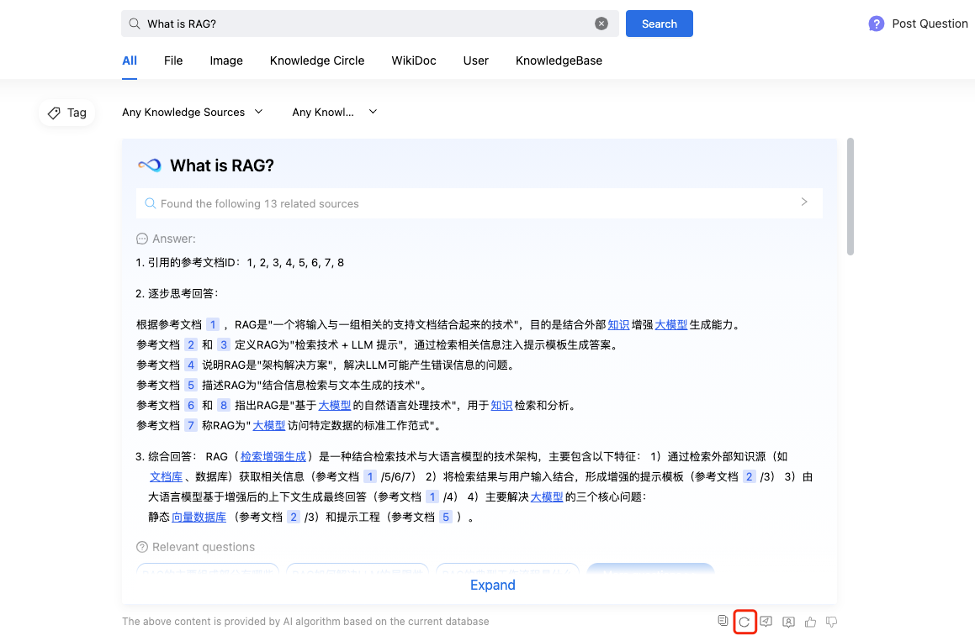Expand the 13 related sources list
The width and height of the screenshot is (976, 642).
pos(804,203)
